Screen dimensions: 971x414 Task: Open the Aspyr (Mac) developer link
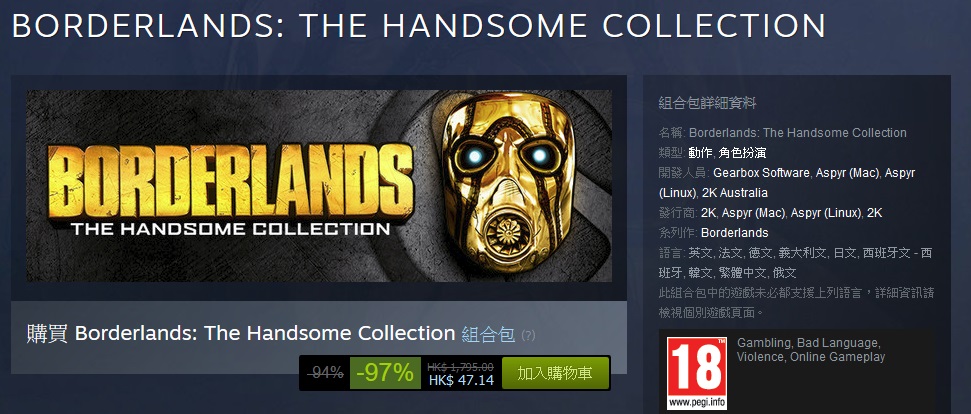(845, 173)
